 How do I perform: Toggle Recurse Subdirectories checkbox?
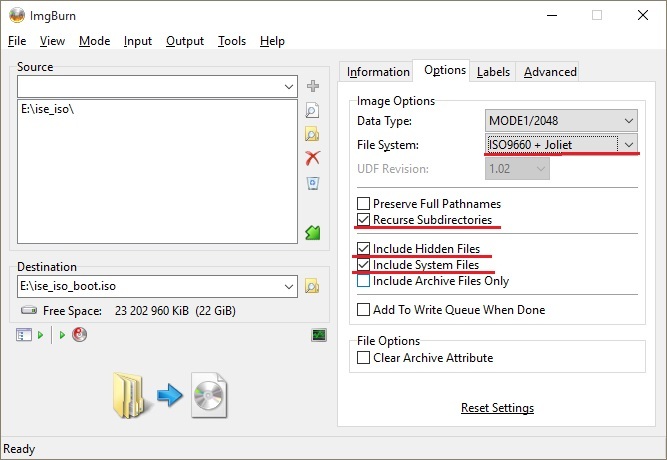pos(363,220)
